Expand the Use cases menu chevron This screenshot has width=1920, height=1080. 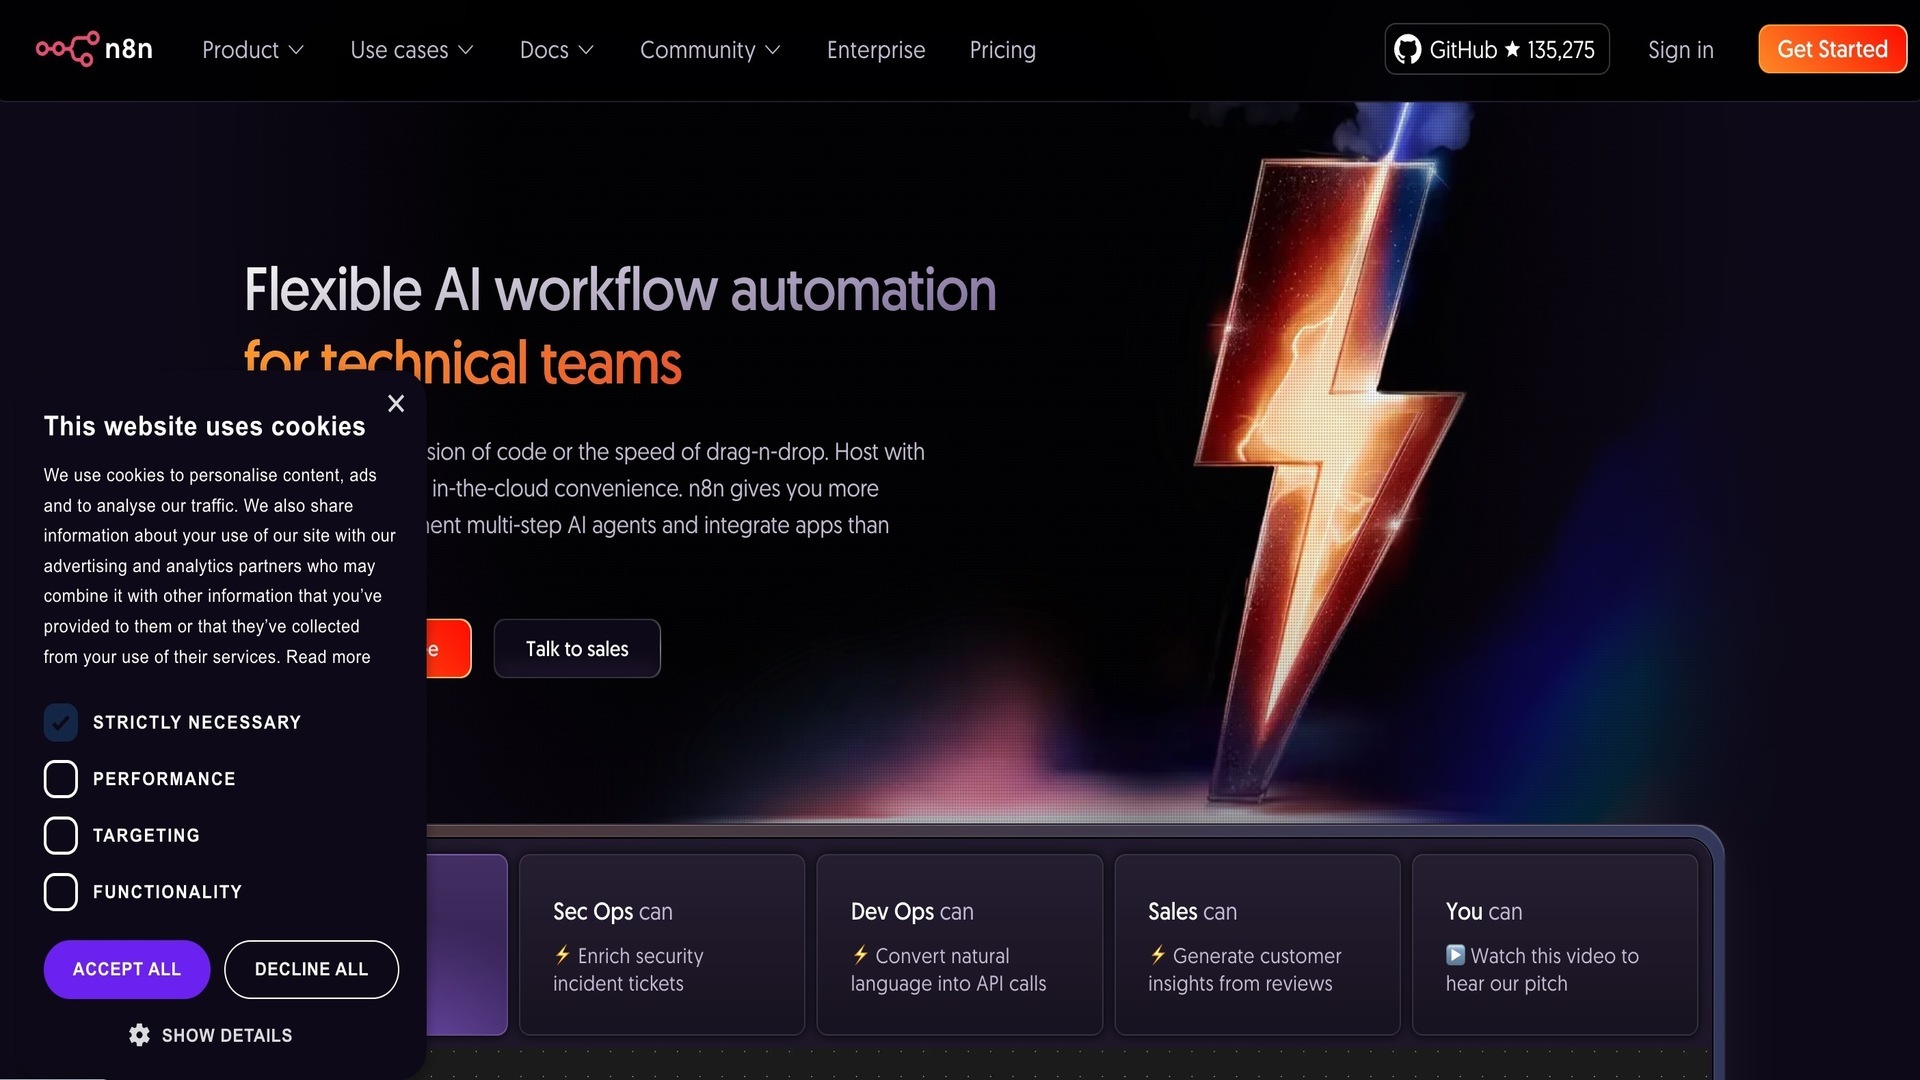tap(466, 50)
